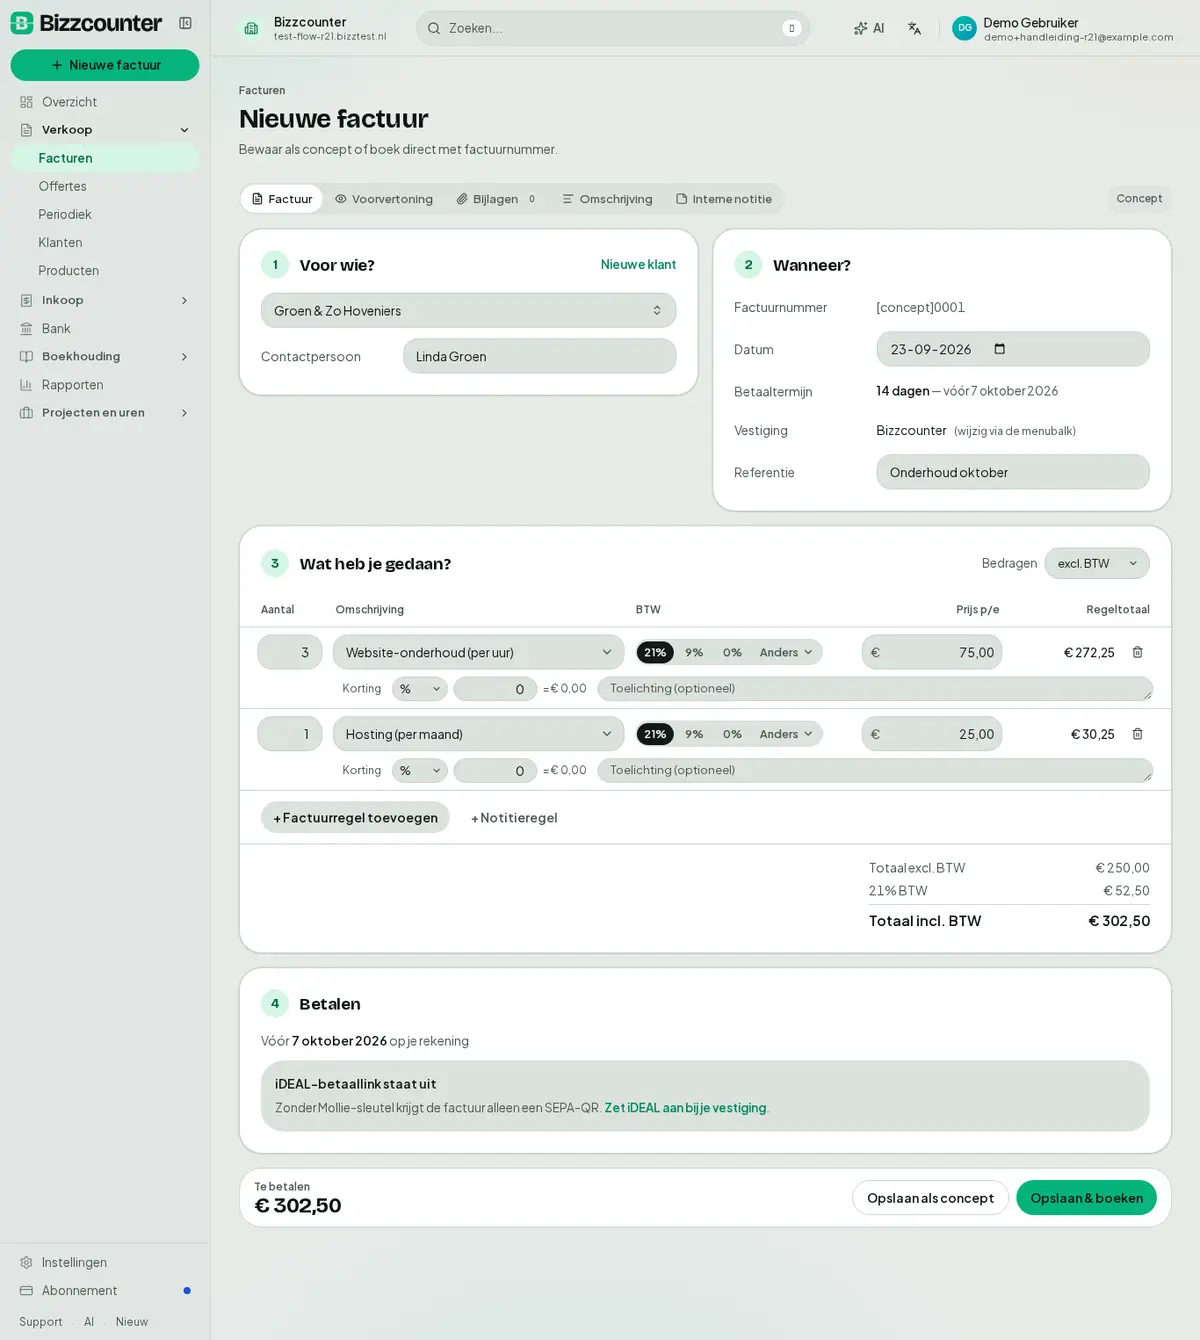Click the Contactpersoon field Linda Groen
Image resolution: width=1200 pixels, height=1340 pixels.
(x=539, y=356)
